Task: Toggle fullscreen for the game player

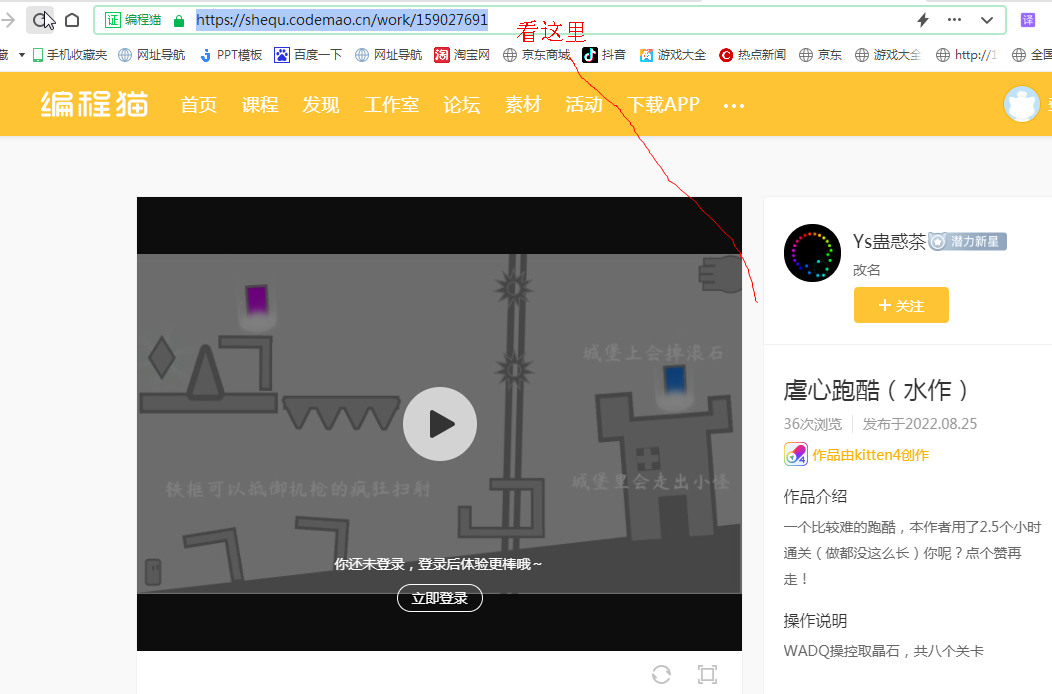Action: click(x=707, y=674)
